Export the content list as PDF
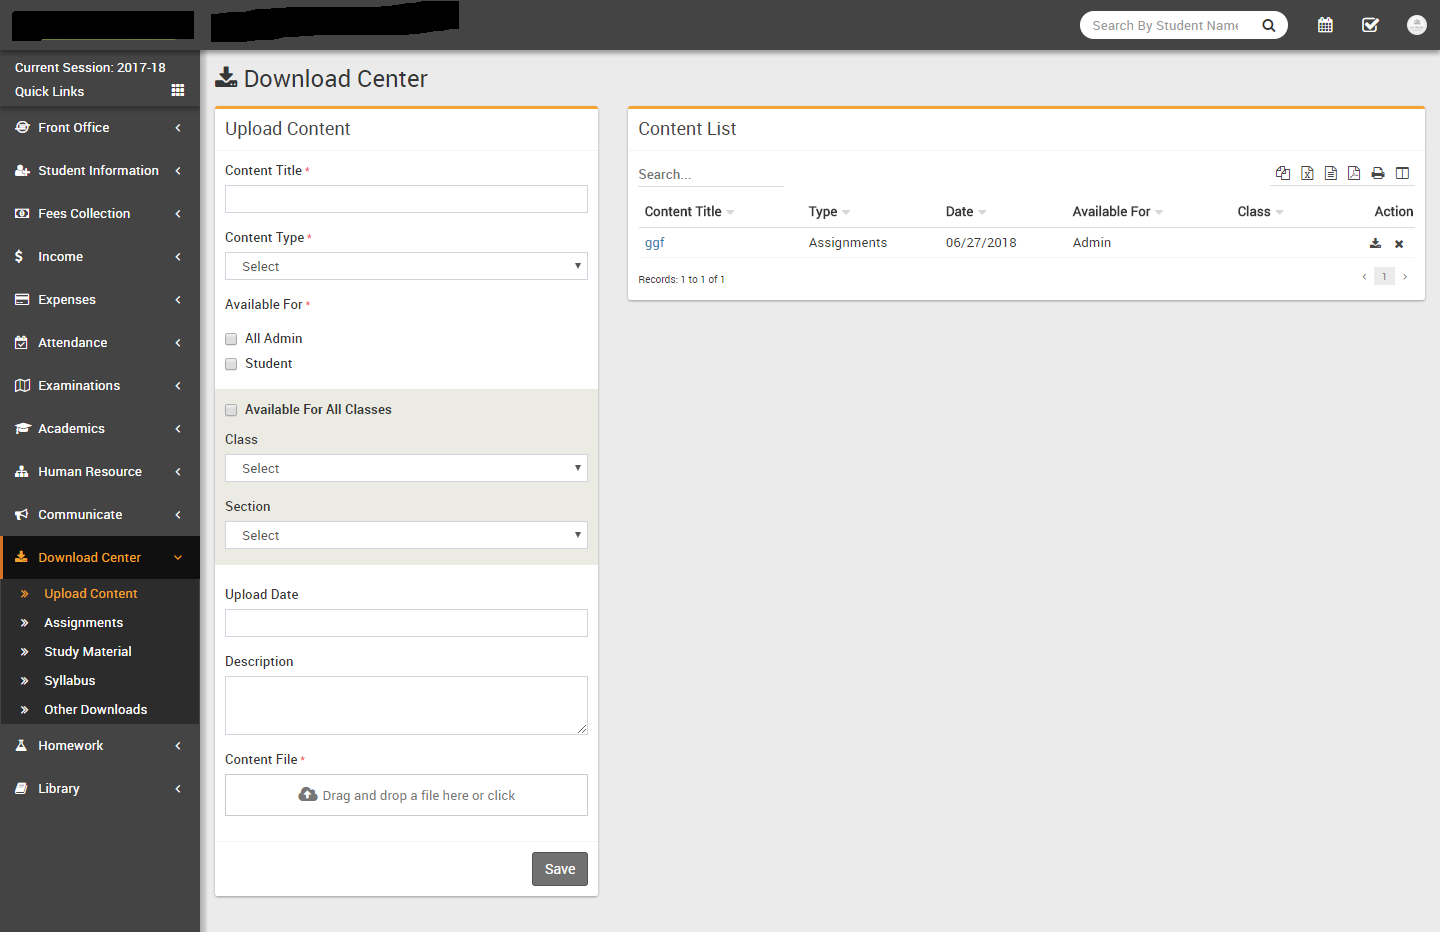1440x932 pixels. point(1354,173)
